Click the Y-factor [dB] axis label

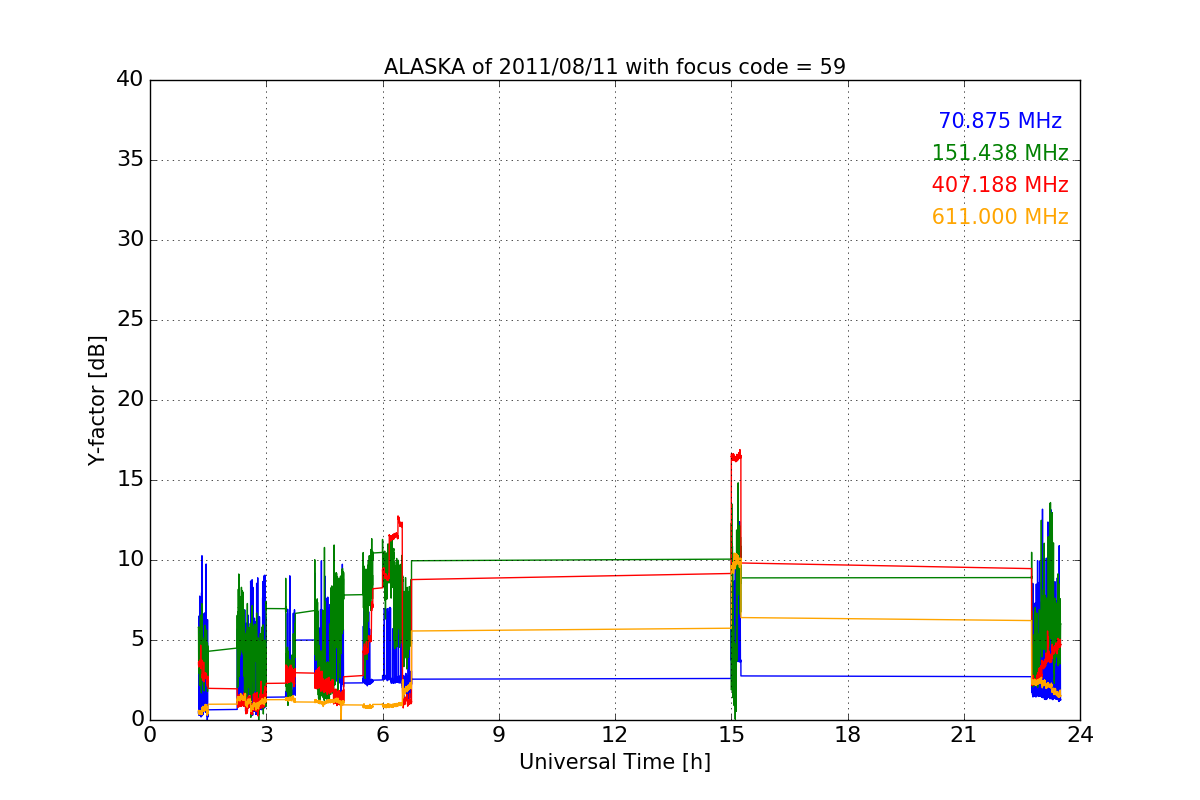tap(96, 400)
